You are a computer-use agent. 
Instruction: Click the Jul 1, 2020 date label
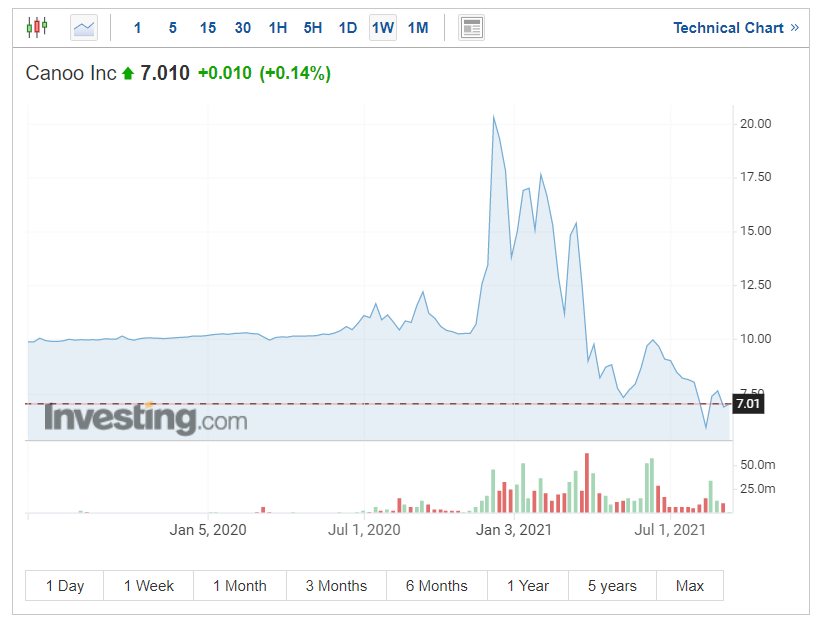pyautogui.click(x=364, y=530)
